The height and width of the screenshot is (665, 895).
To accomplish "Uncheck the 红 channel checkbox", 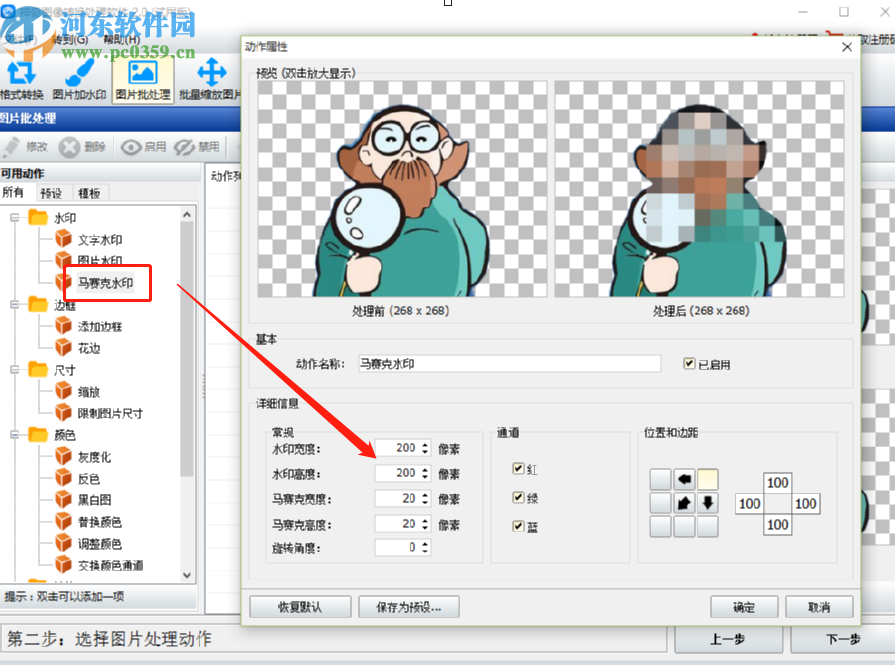I will (518, 469).
